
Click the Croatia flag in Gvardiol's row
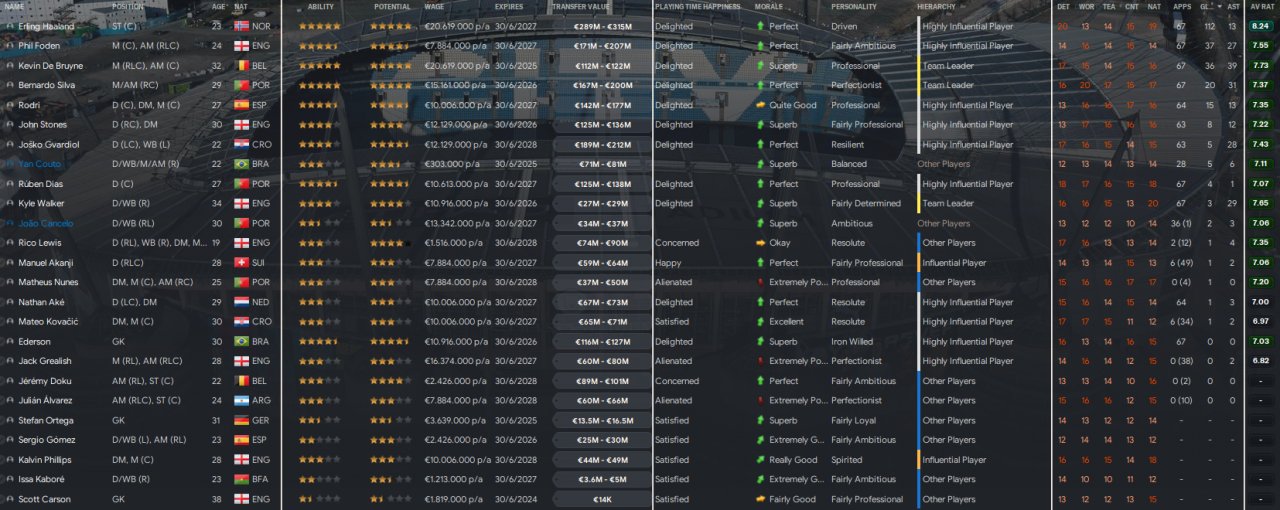241,145
